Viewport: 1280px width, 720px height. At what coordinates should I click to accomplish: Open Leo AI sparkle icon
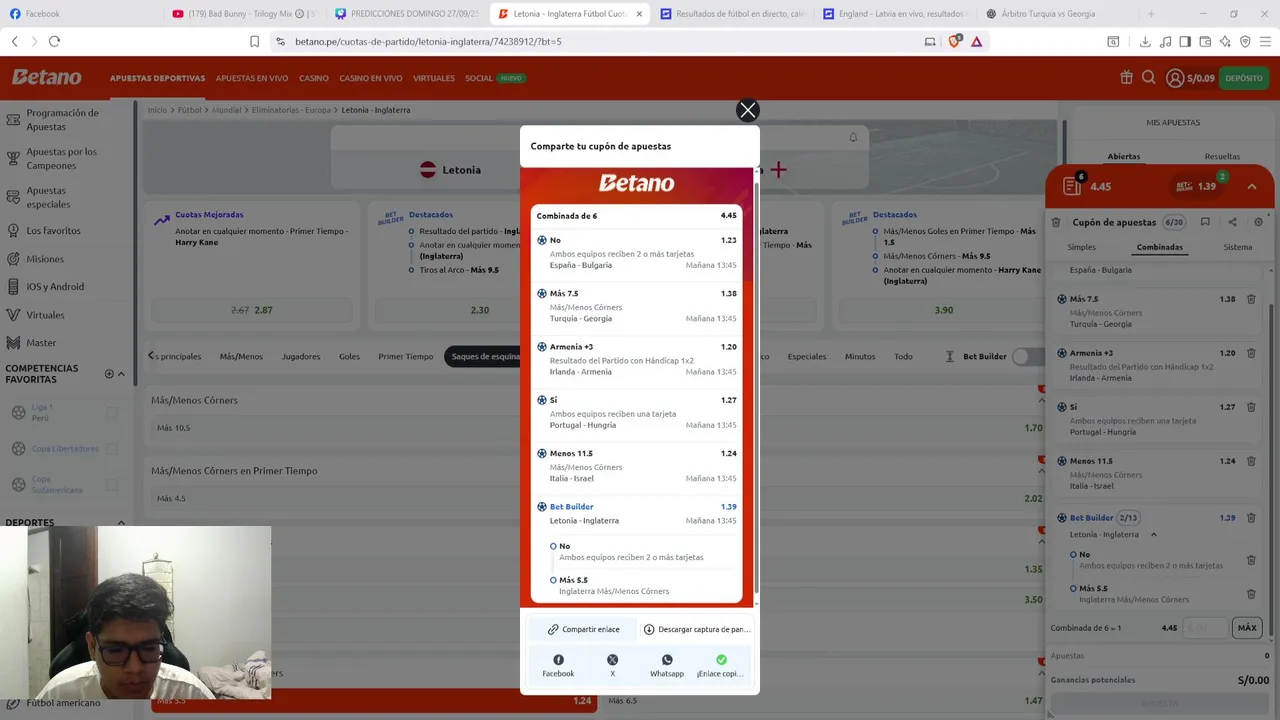[1225, 41]
